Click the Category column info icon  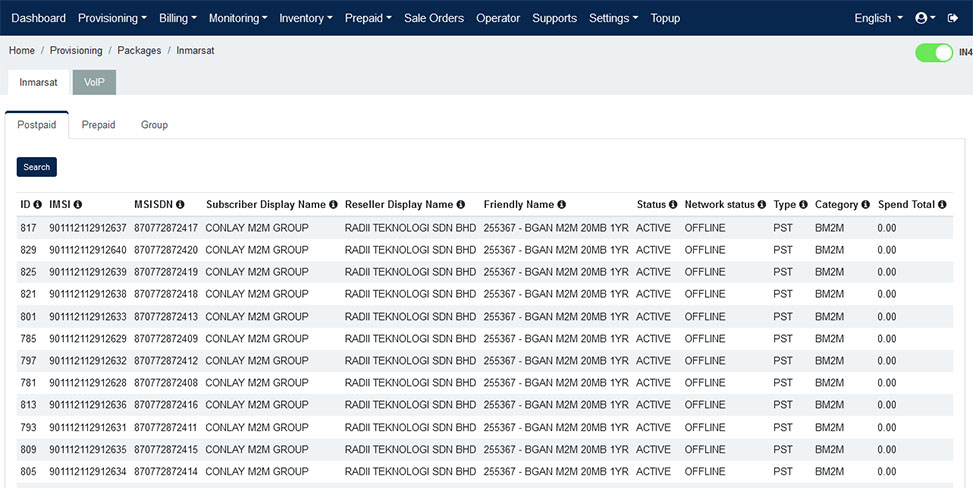866,205
